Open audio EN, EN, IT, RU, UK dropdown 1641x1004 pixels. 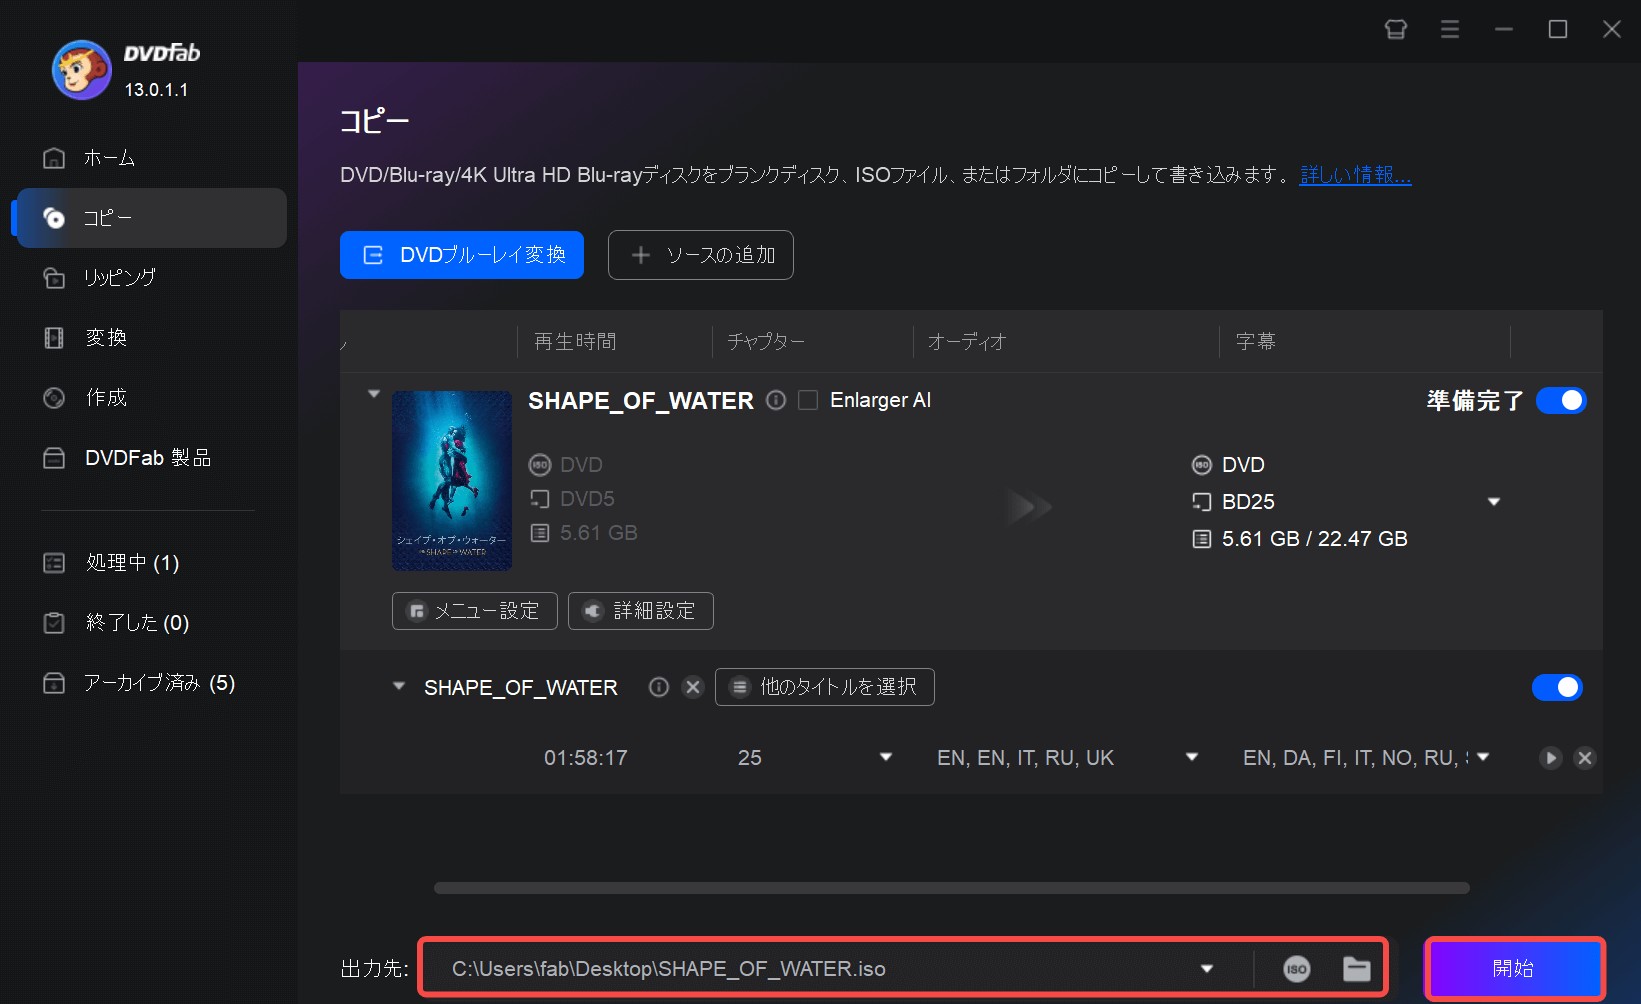(x=1192, y=758)
